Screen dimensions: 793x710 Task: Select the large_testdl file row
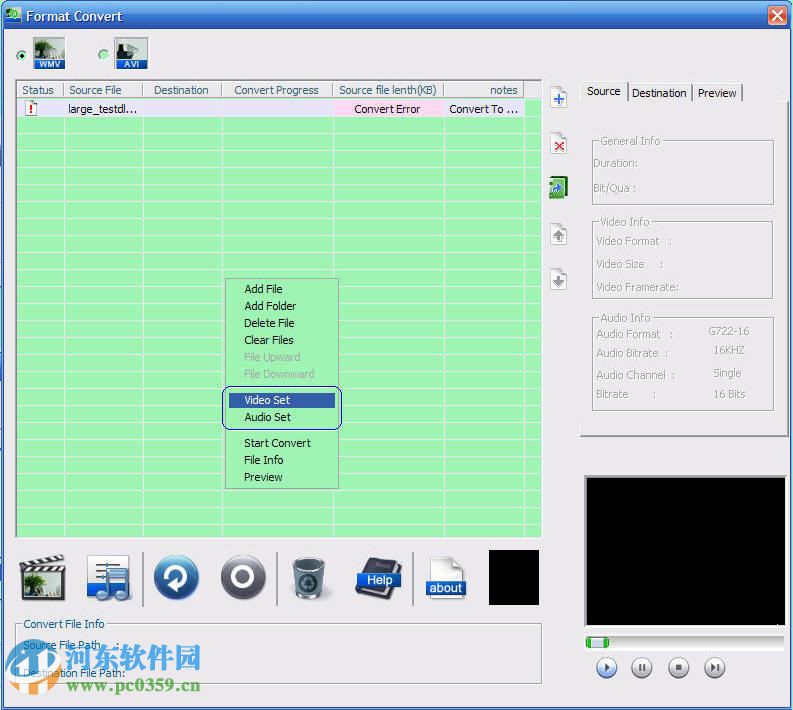102,109
